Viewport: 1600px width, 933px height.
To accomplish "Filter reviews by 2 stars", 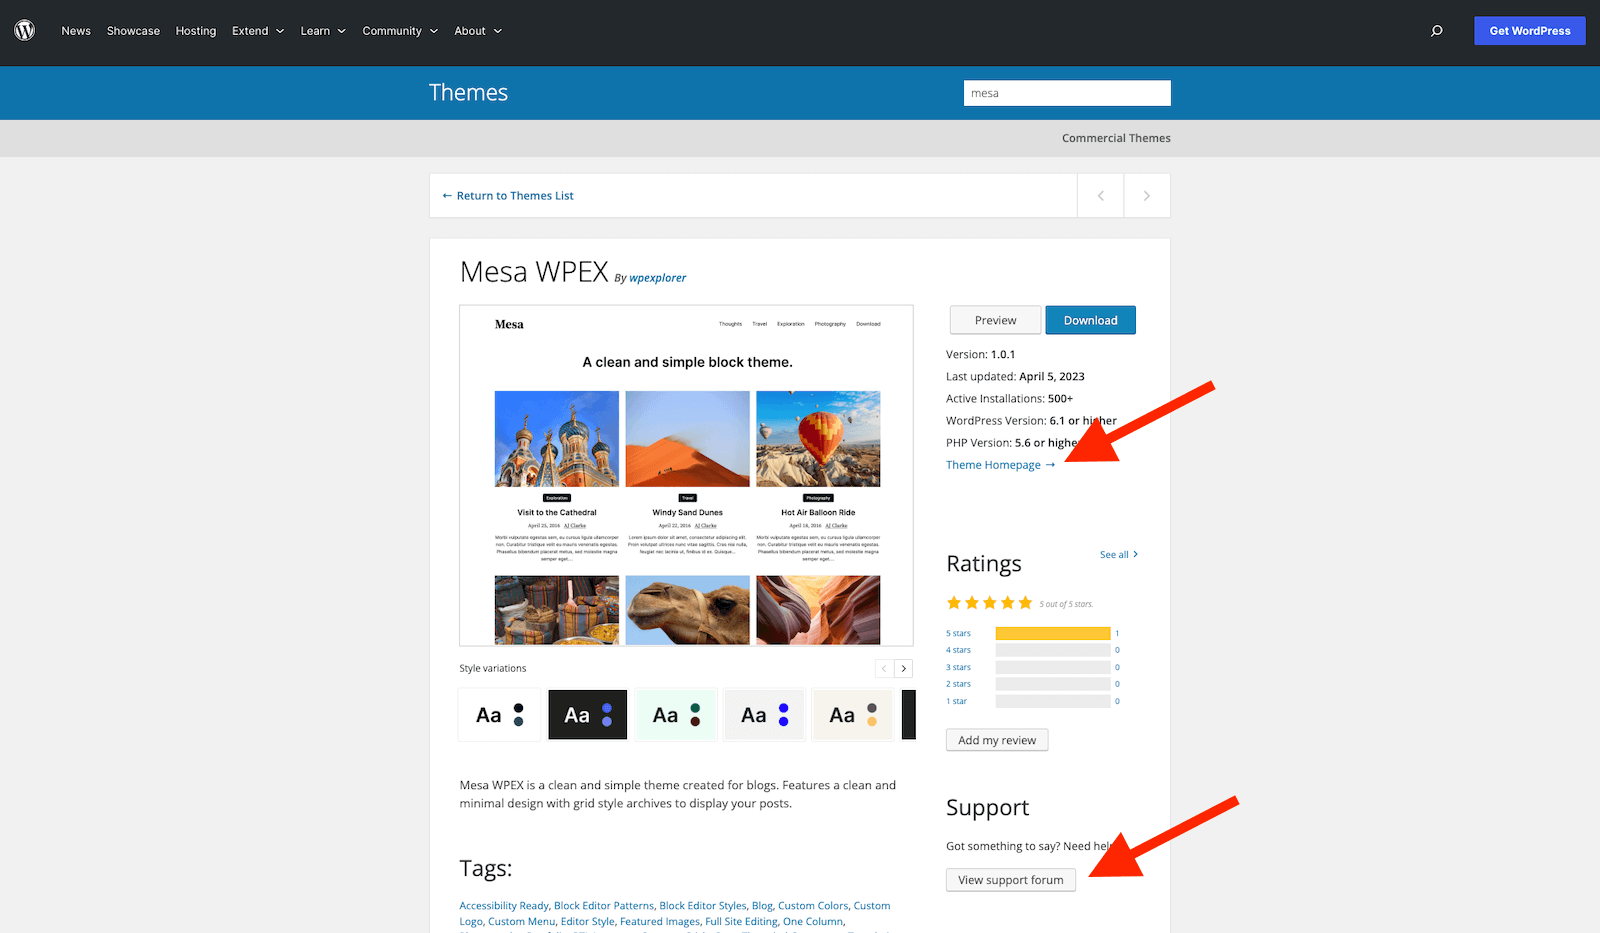I will click(x=958, y=684).
